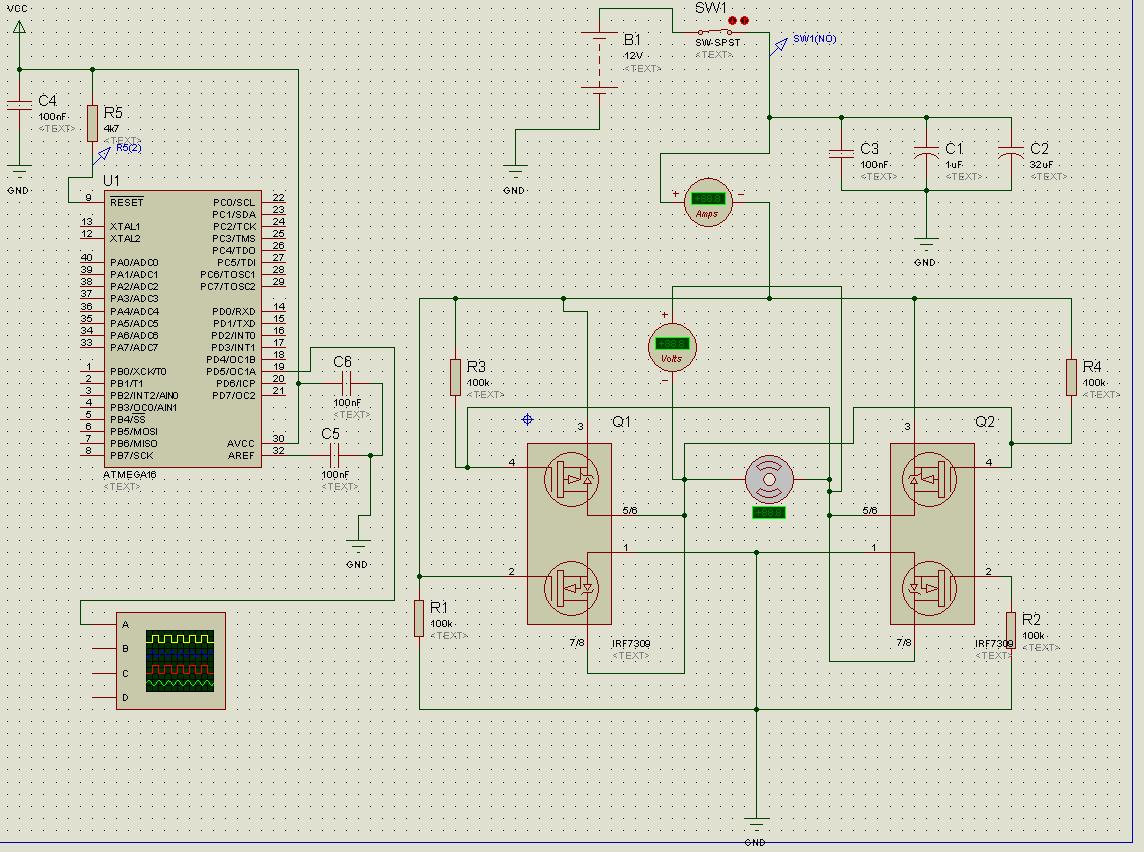The height and width of the screenshot is (852, 1144).
Task: Click the blue origin crosshair marker
Action: tap(528, 420)
